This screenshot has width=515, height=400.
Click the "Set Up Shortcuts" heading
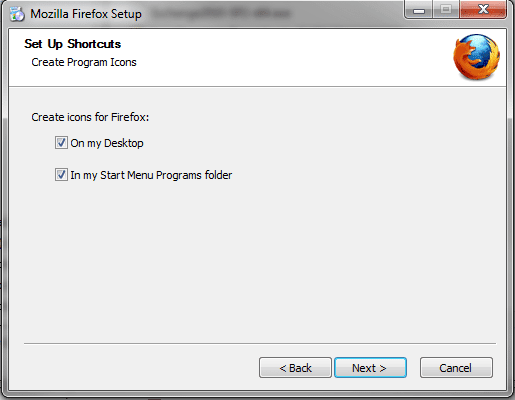point(72,44)
